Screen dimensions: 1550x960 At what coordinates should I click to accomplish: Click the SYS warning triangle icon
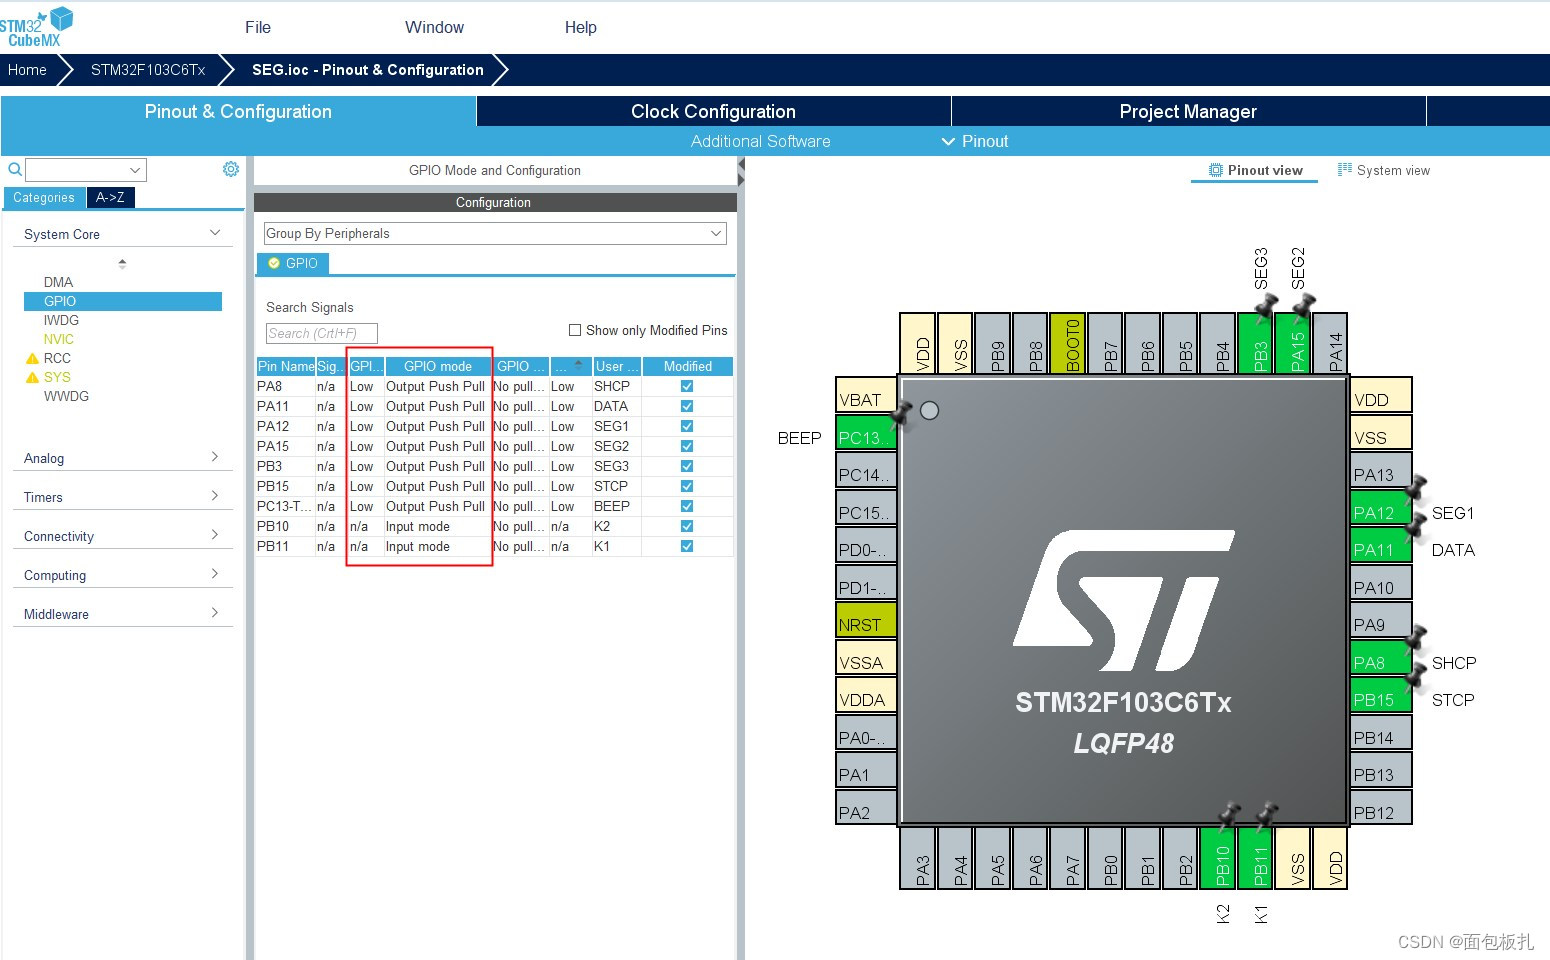pyautogui.click(x=32, y=377)
